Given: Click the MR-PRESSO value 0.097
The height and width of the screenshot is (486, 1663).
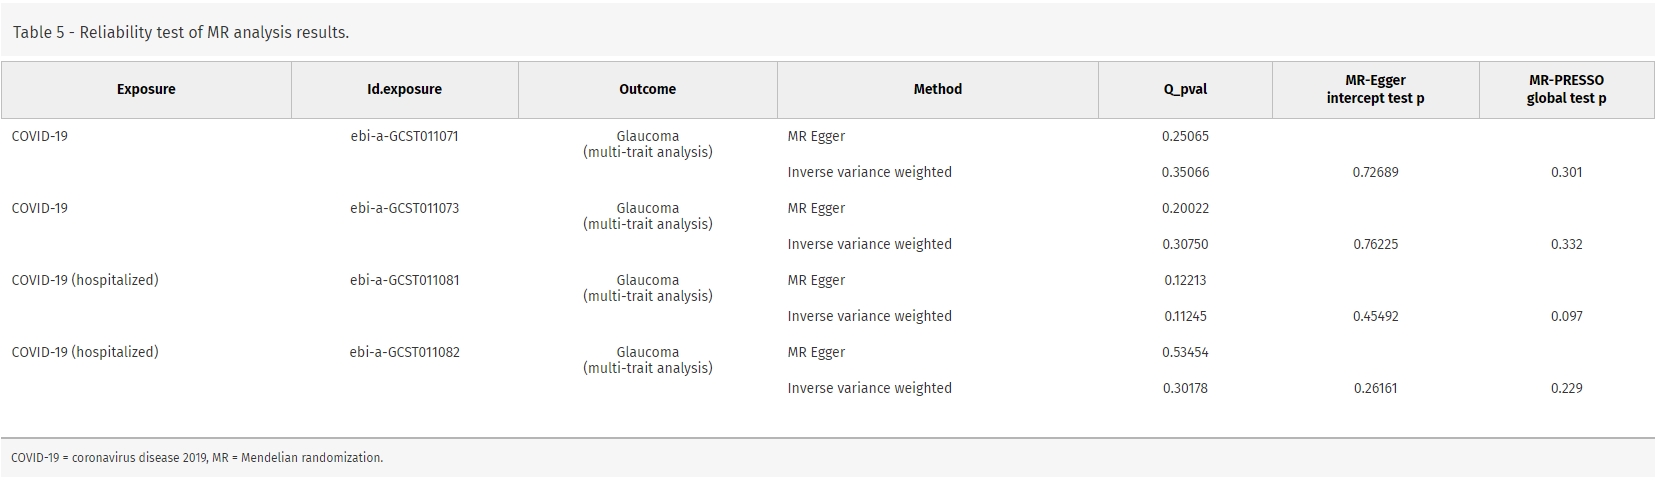Looking at the screenshot, I should (1566, 316).
